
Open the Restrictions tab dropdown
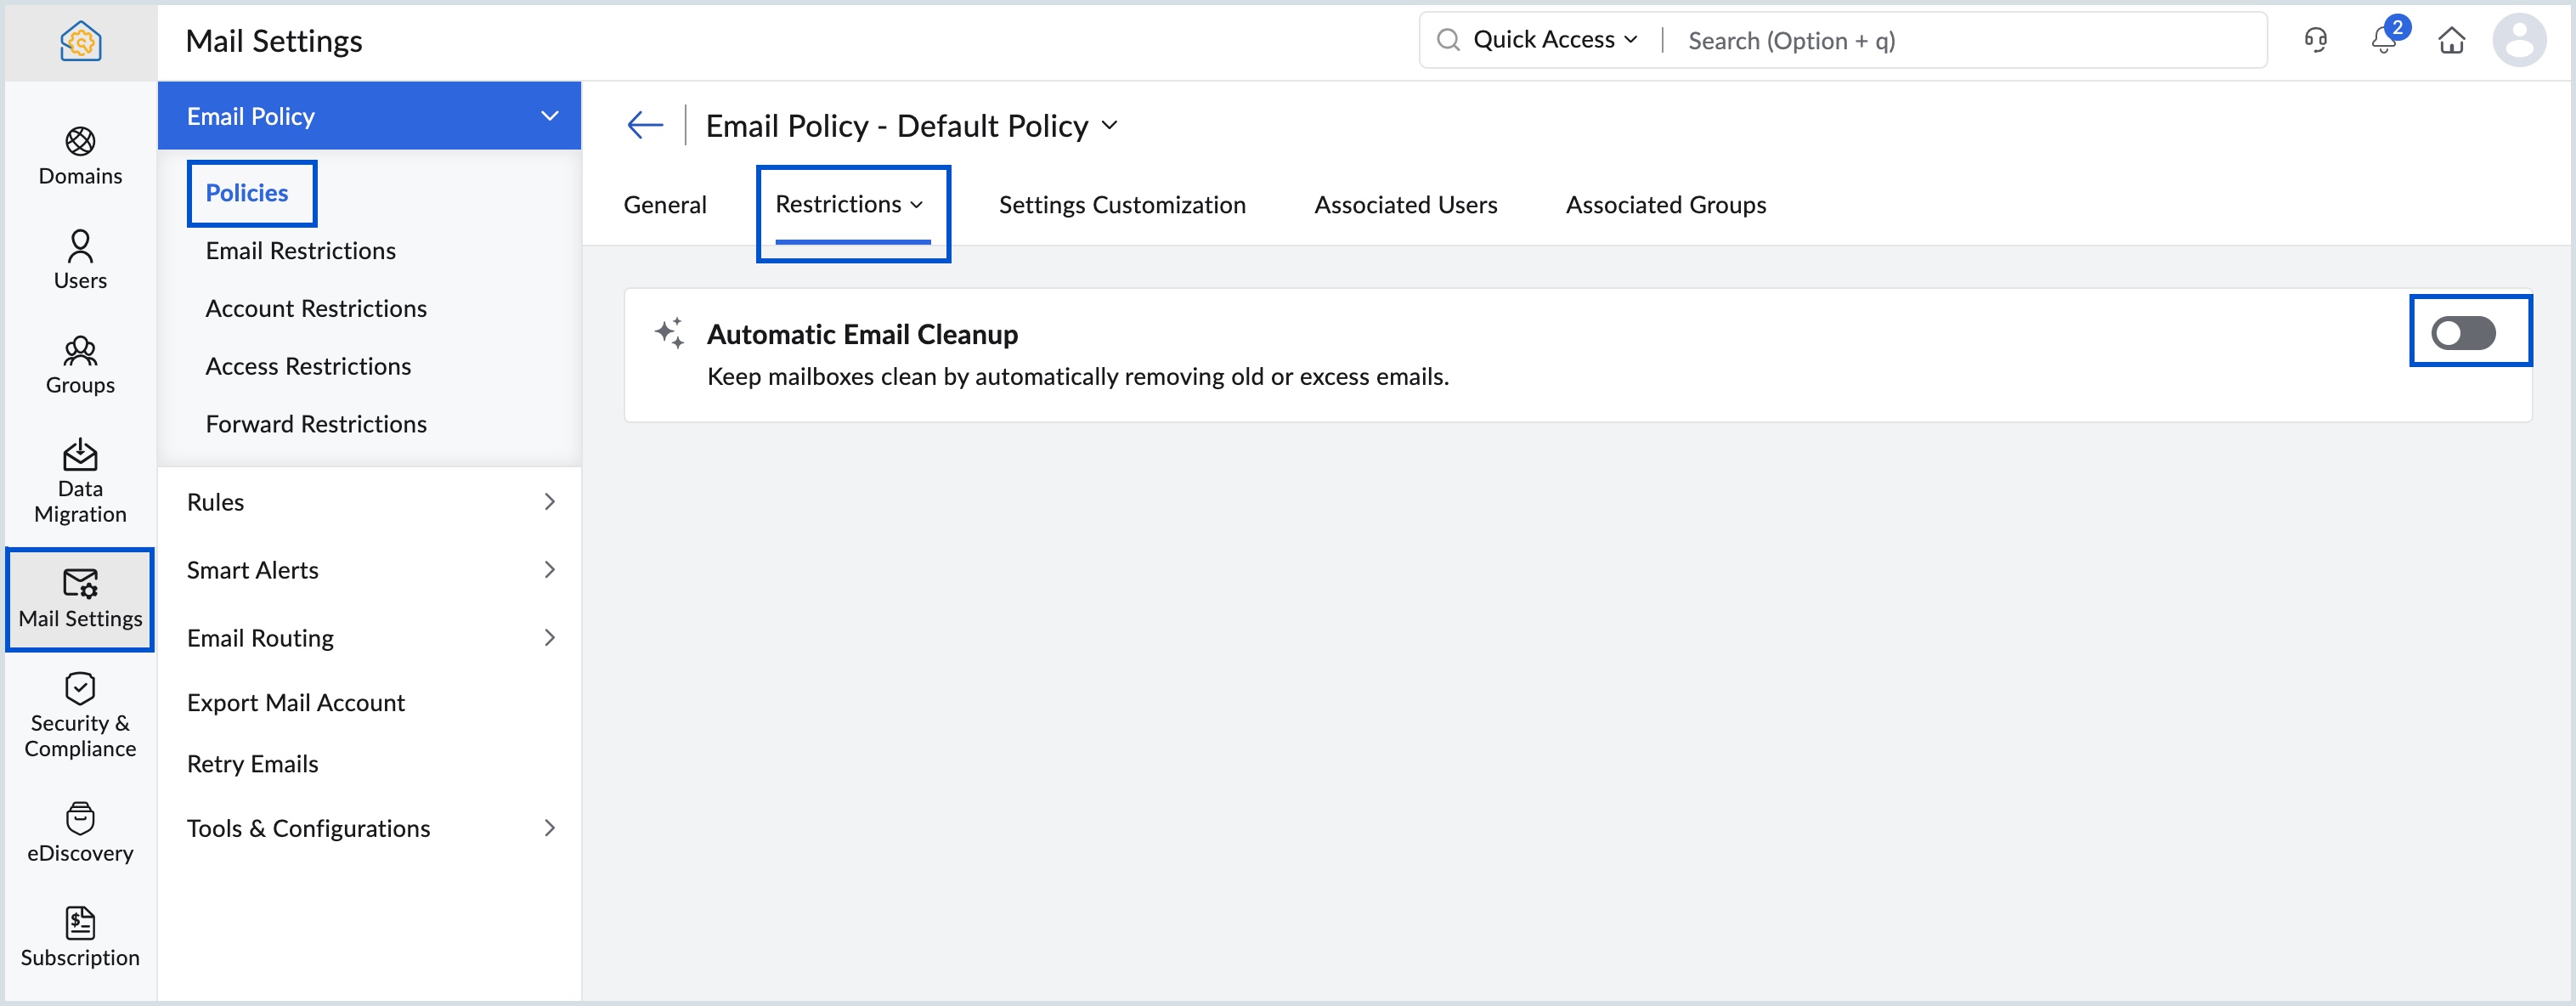tap(850, 204)
